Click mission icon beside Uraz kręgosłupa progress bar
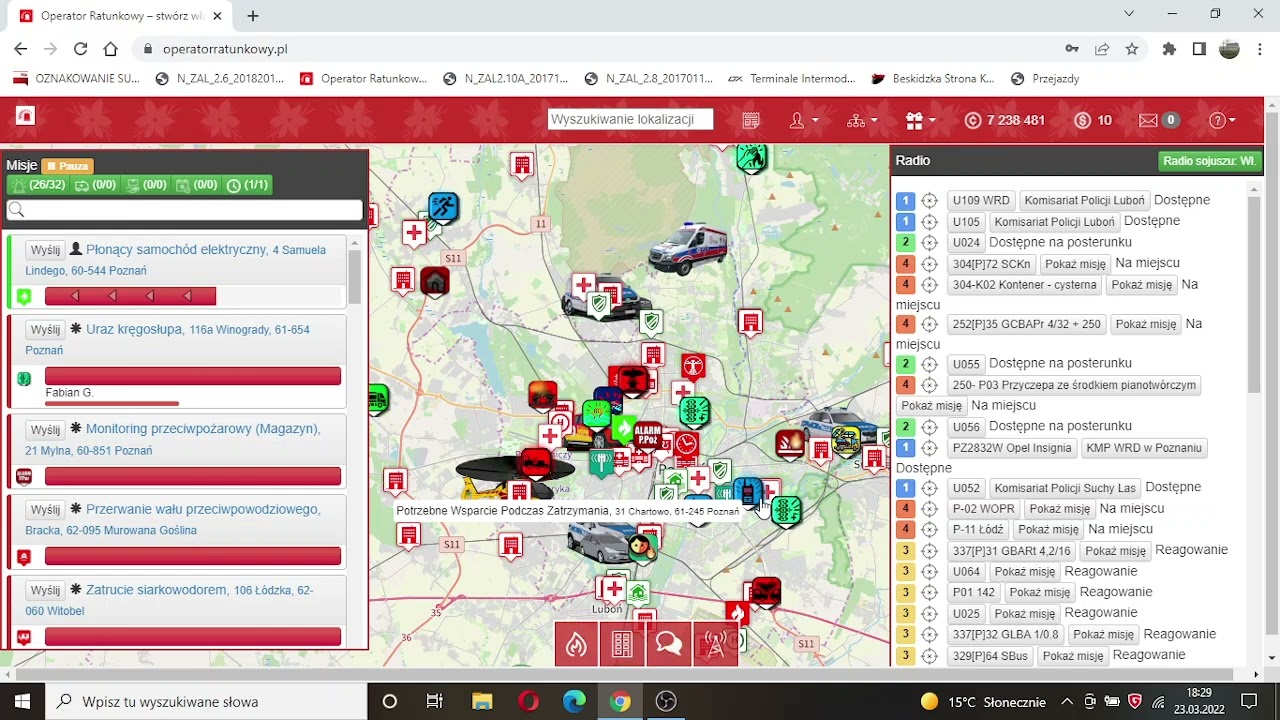1280x720 pixels. coord(24,378)
